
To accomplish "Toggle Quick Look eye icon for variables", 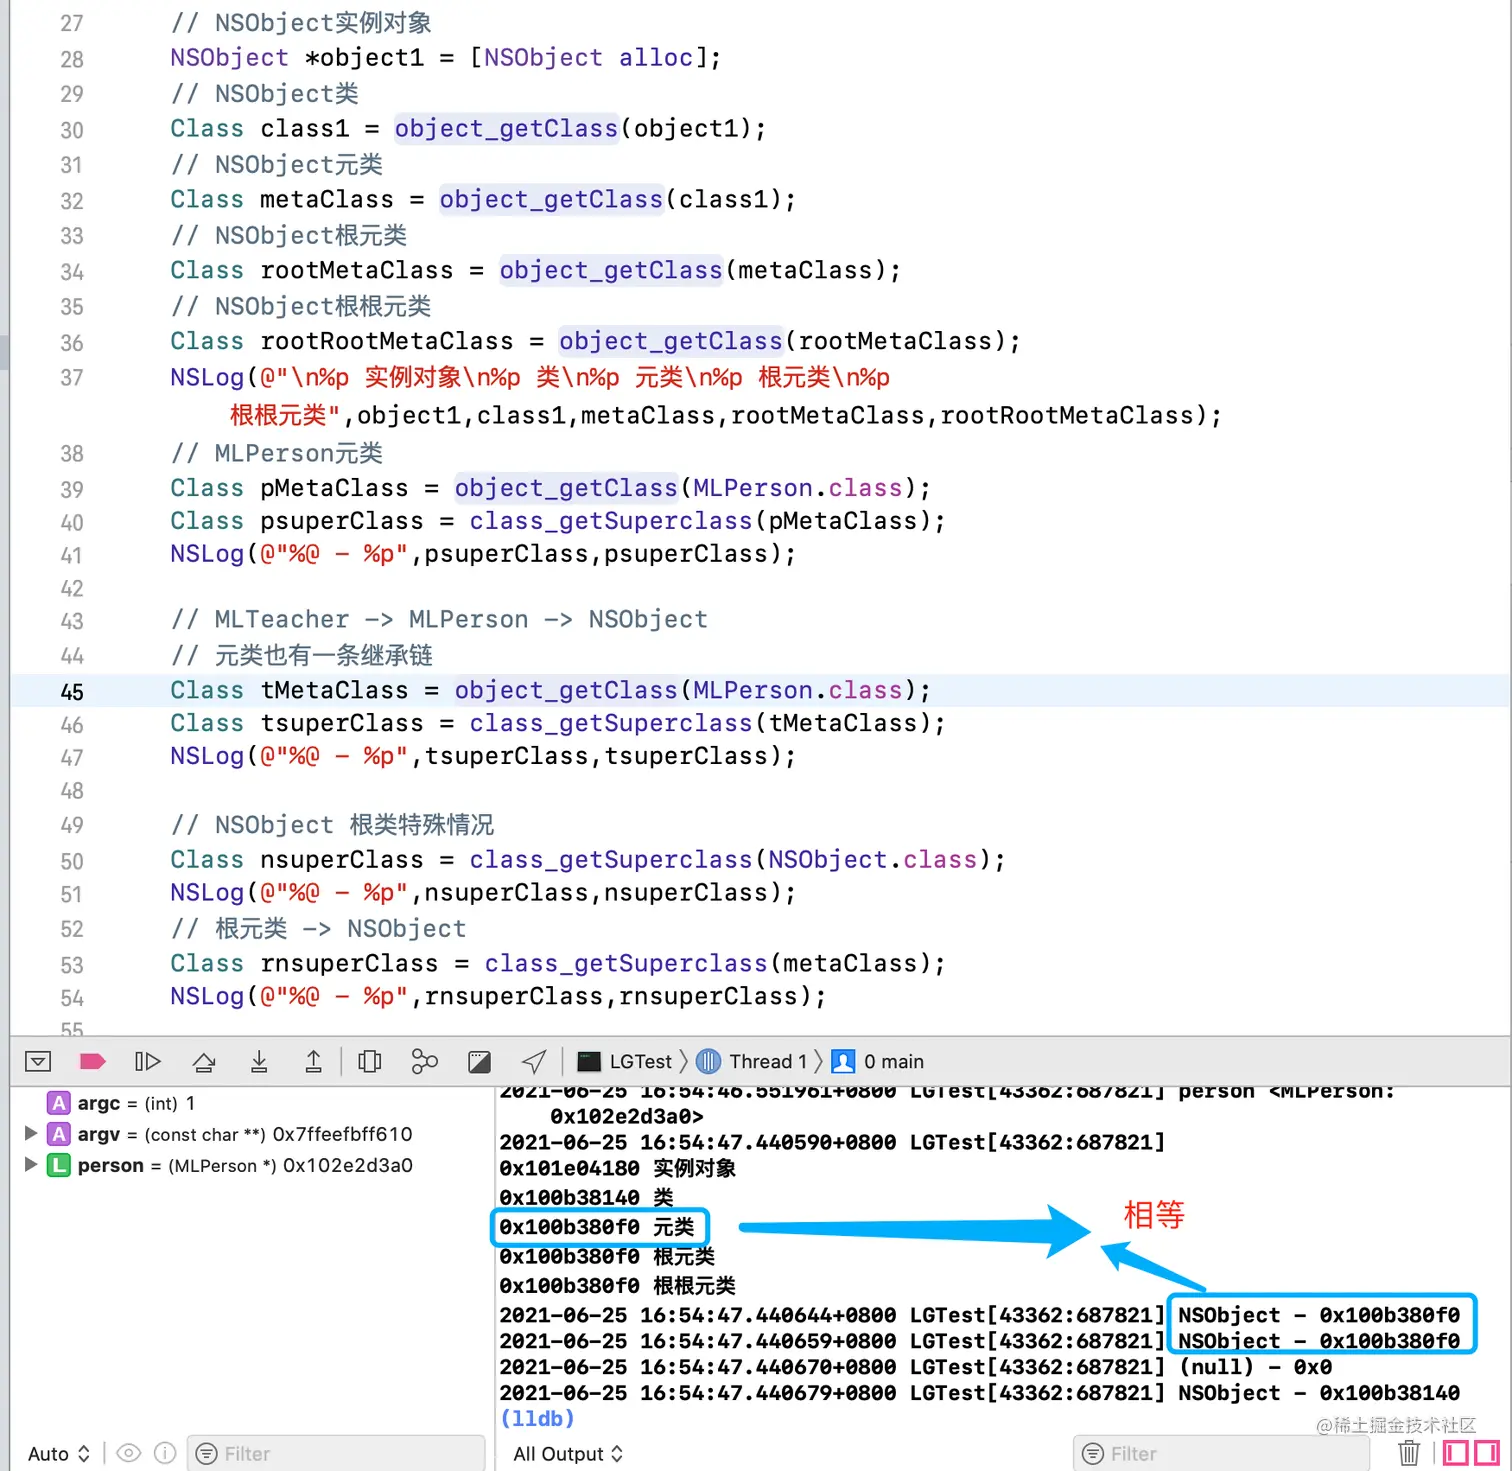I will [x=129, y=1453].
